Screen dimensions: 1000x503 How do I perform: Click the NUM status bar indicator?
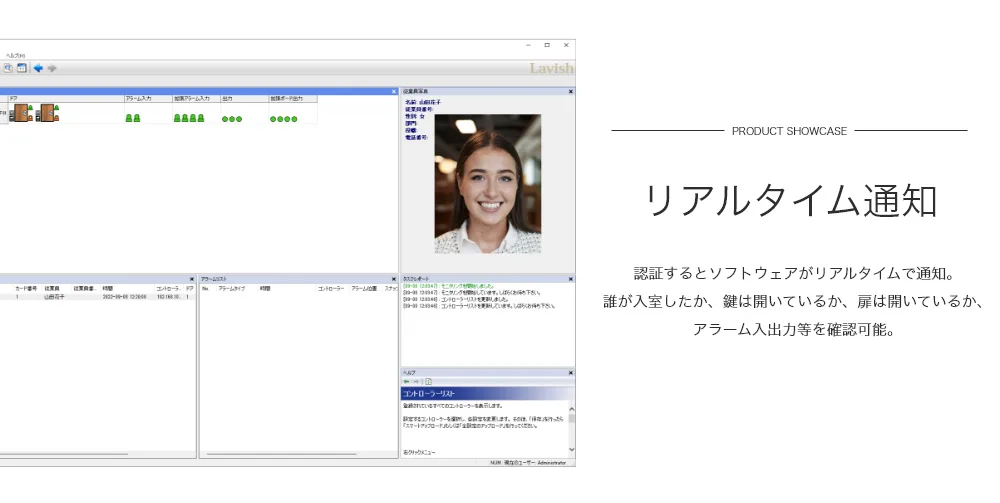pos(495,463)
